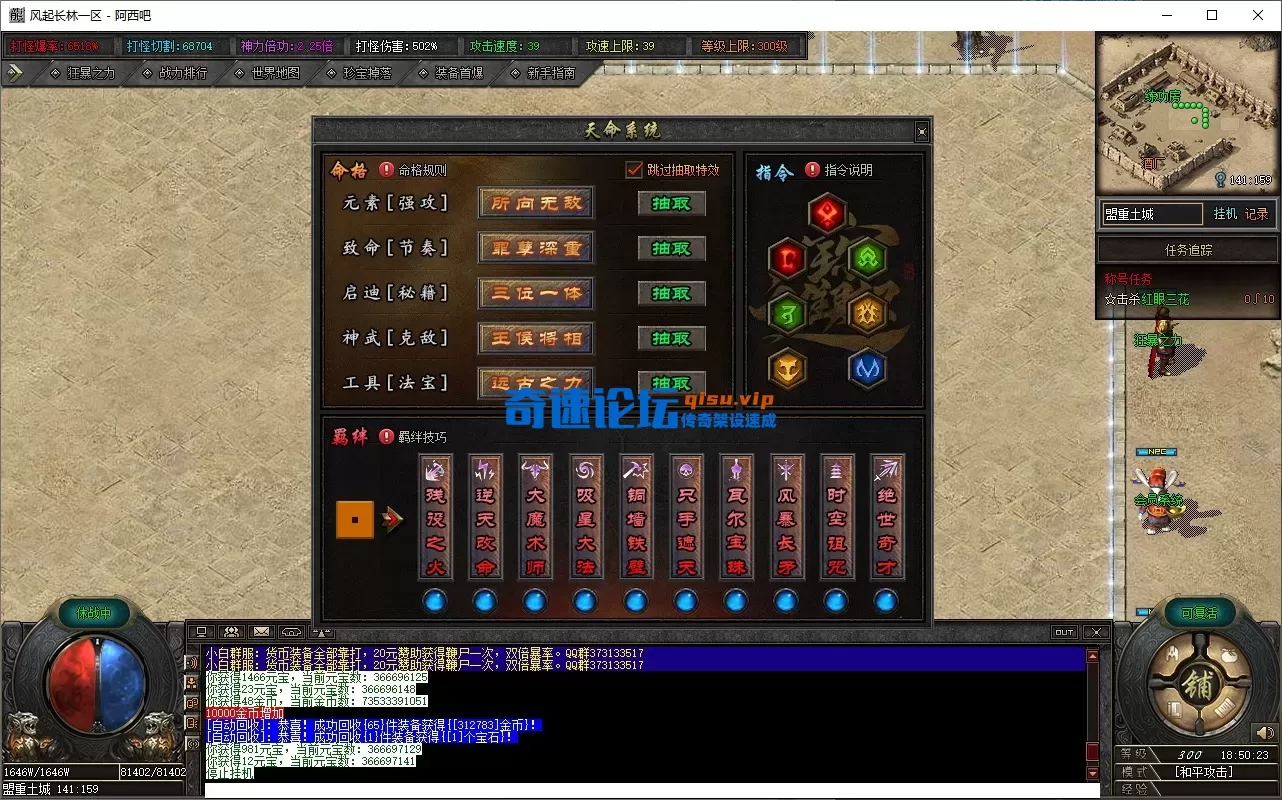Expand 任务追踪 quest tracking panel

[1186, 249]
